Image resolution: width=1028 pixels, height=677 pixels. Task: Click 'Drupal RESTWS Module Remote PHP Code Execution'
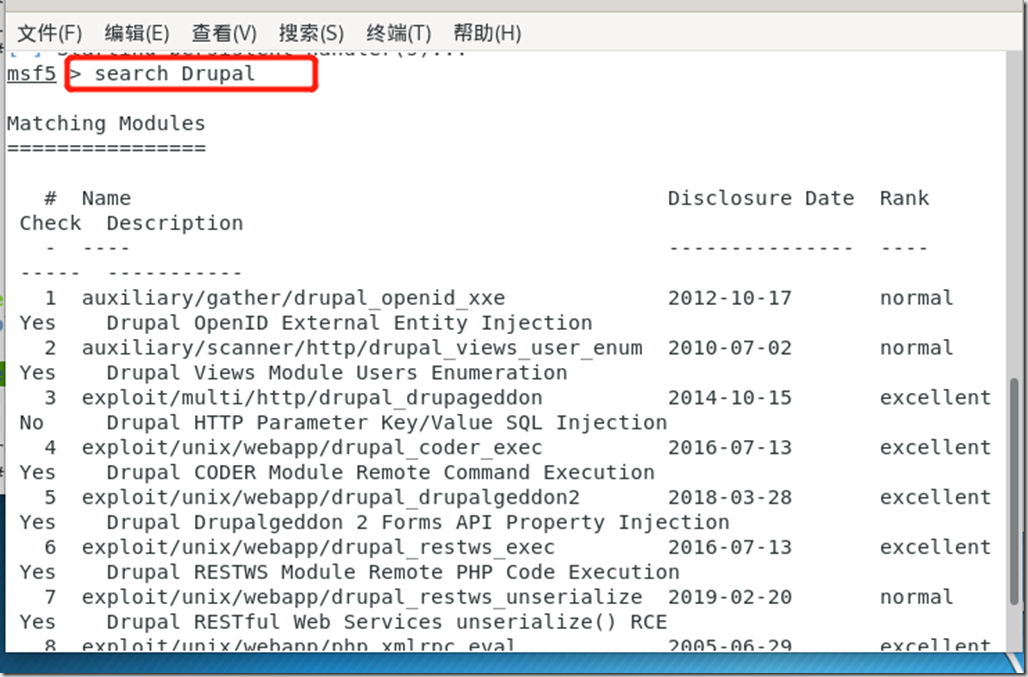tap(393, 572)
